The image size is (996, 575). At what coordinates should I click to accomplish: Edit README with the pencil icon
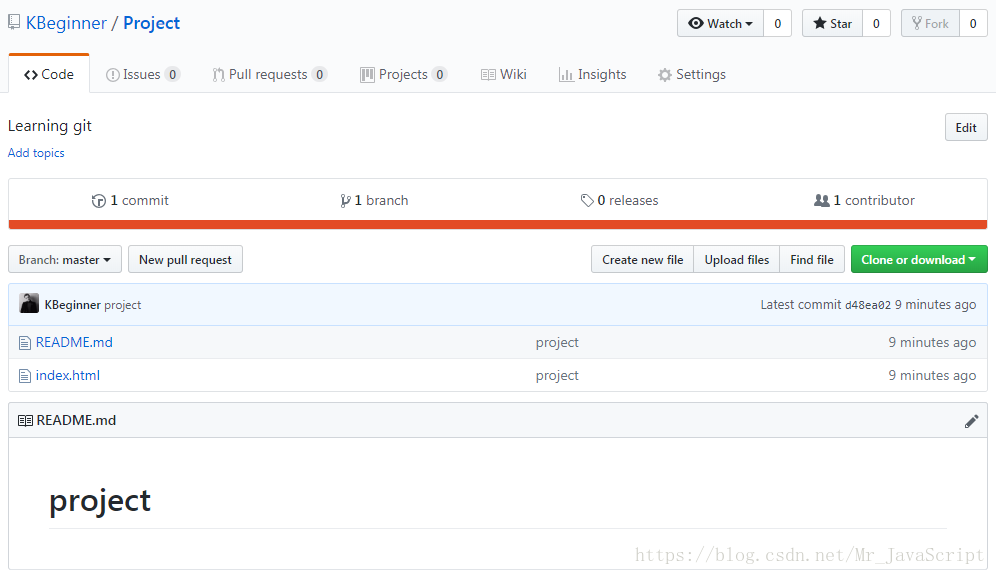tap(971, 421)
